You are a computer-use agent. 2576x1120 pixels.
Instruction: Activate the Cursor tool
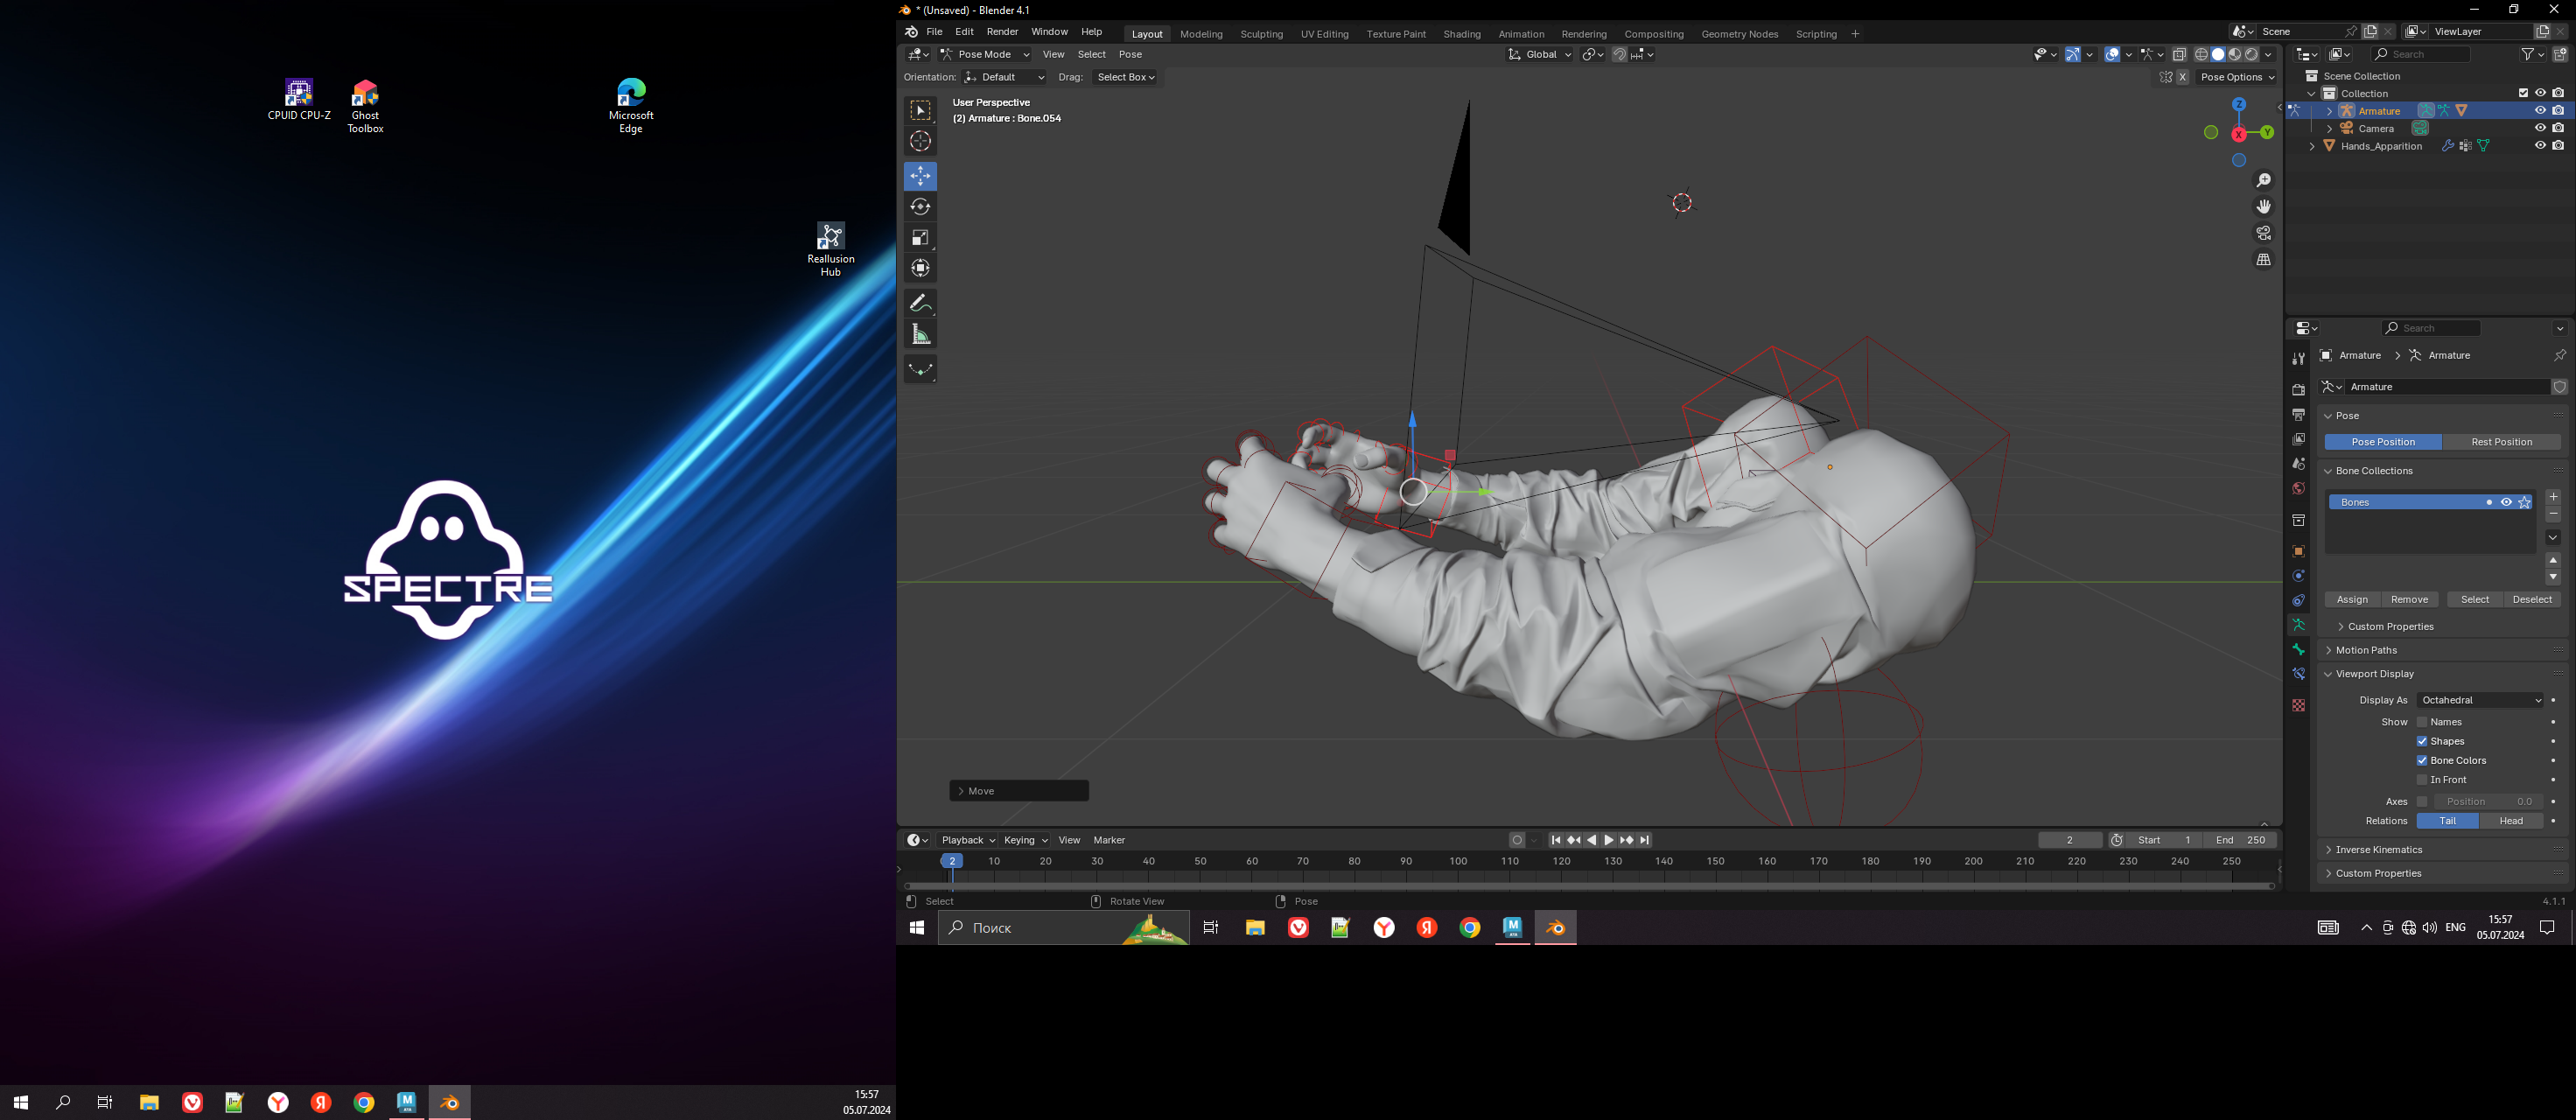pos(920,141)
